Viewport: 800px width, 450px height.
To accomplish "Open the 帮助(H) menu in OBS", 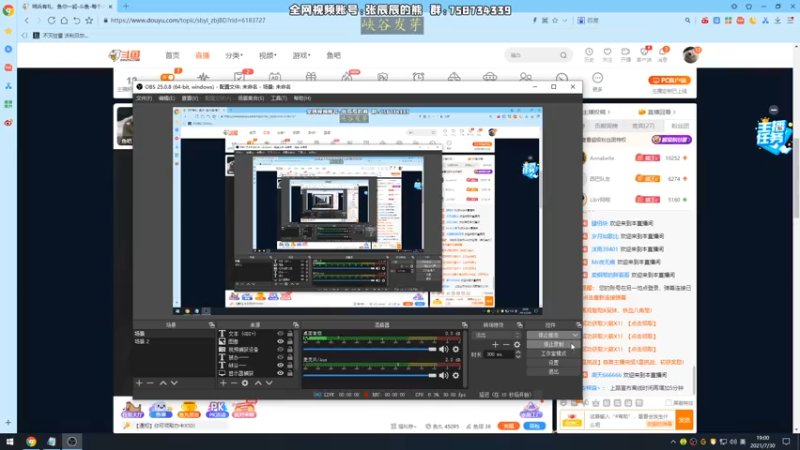I will [x=302, y=98].
